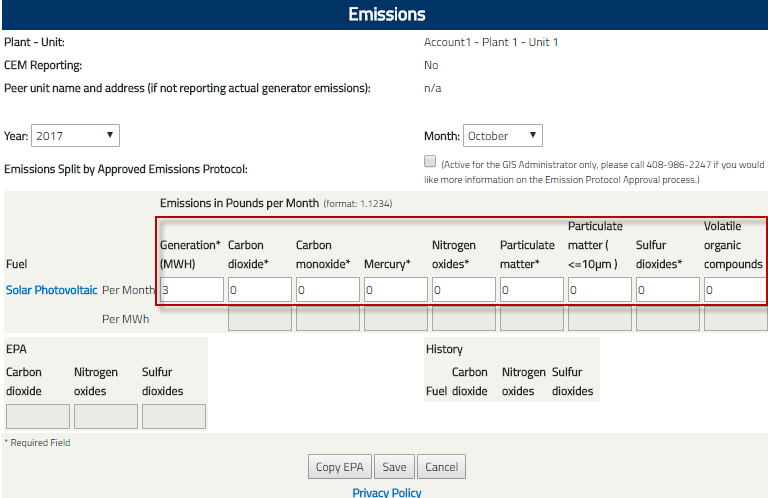768x498 pixels.
Task: Click the EPA Carbon dioxide field
Action: 38,417
